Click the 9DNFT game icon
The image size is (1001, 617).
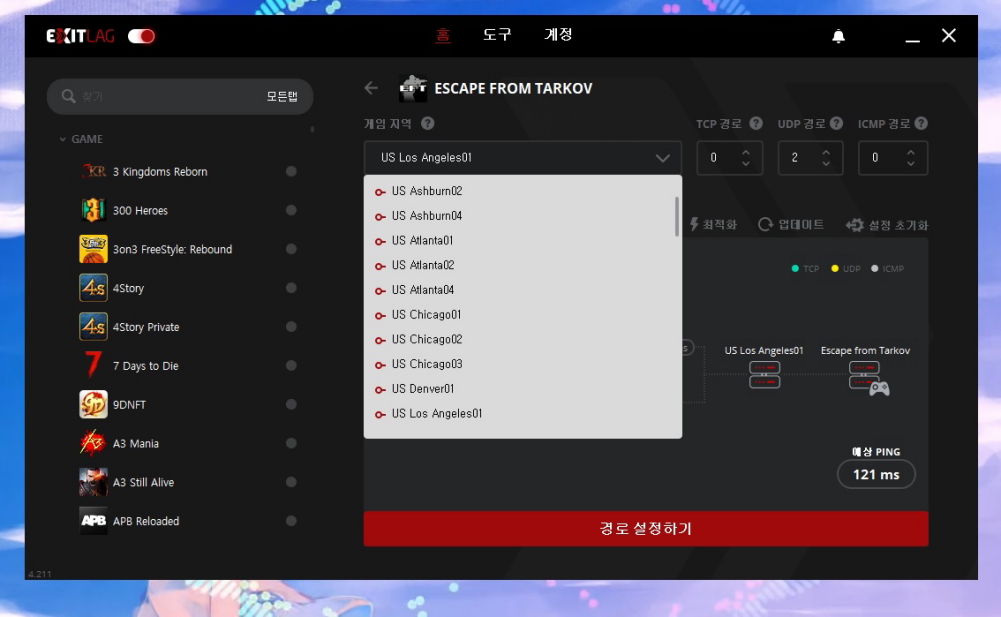pyautogui.click(x=93, y=404)
